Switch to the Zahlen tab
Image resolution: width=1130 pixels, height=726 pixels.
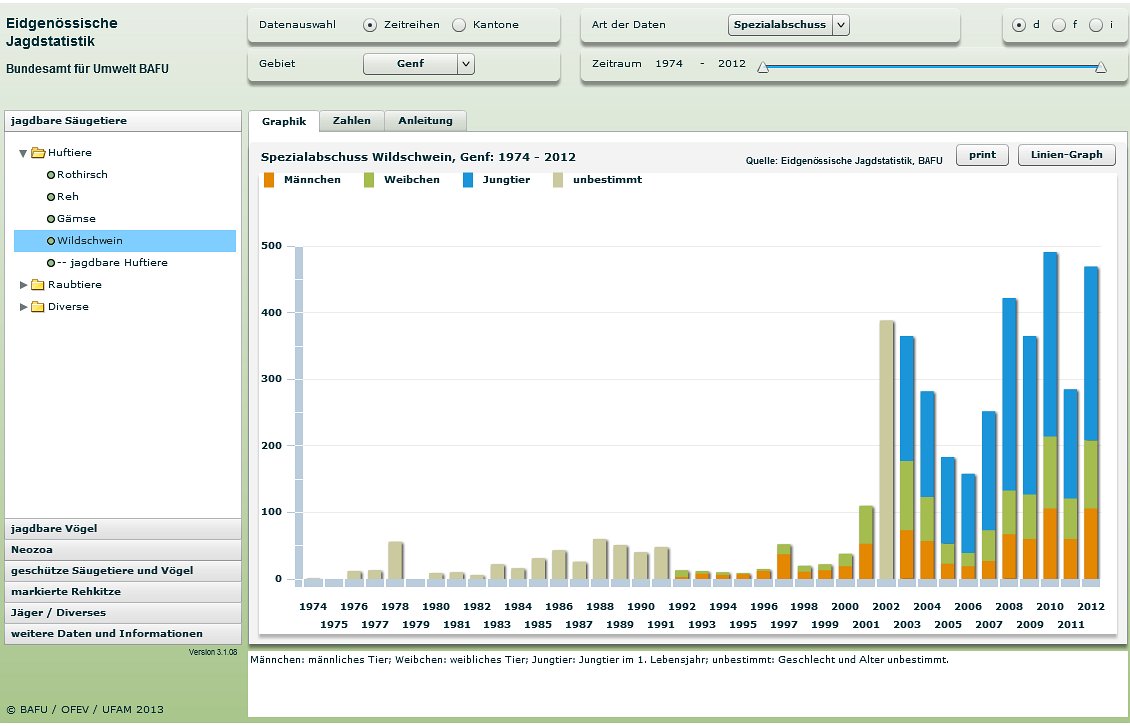pyautogui.click(x=352, y=121)
